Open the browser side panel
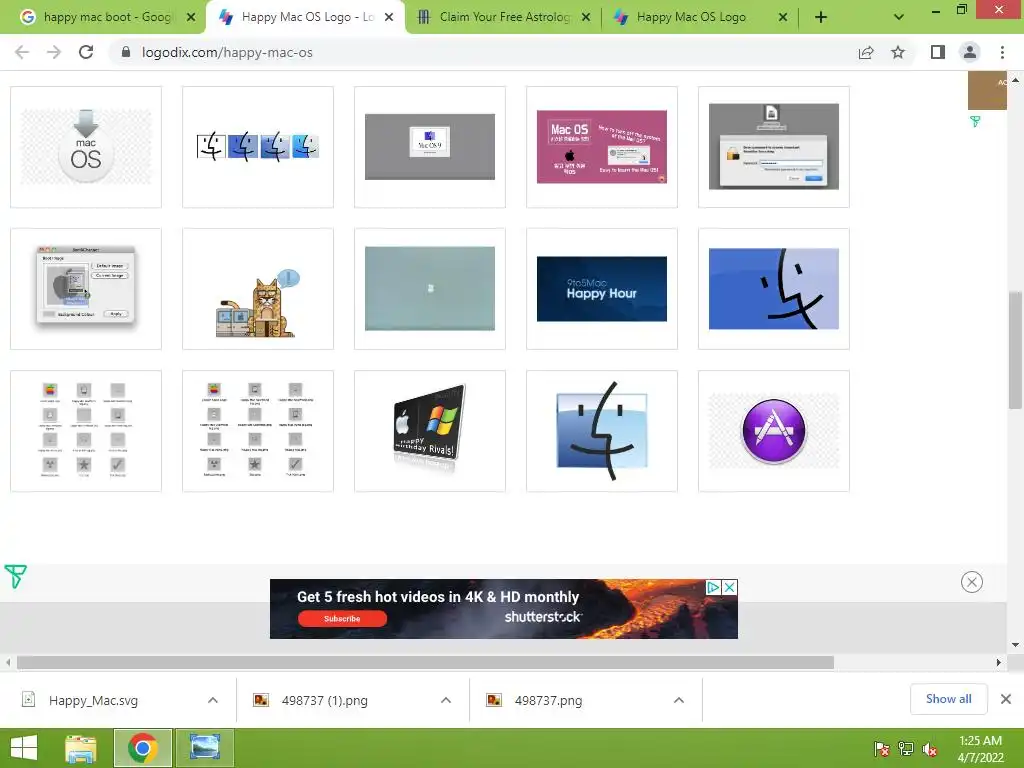This screenshot has height=768, width=1024. point(938,52)
